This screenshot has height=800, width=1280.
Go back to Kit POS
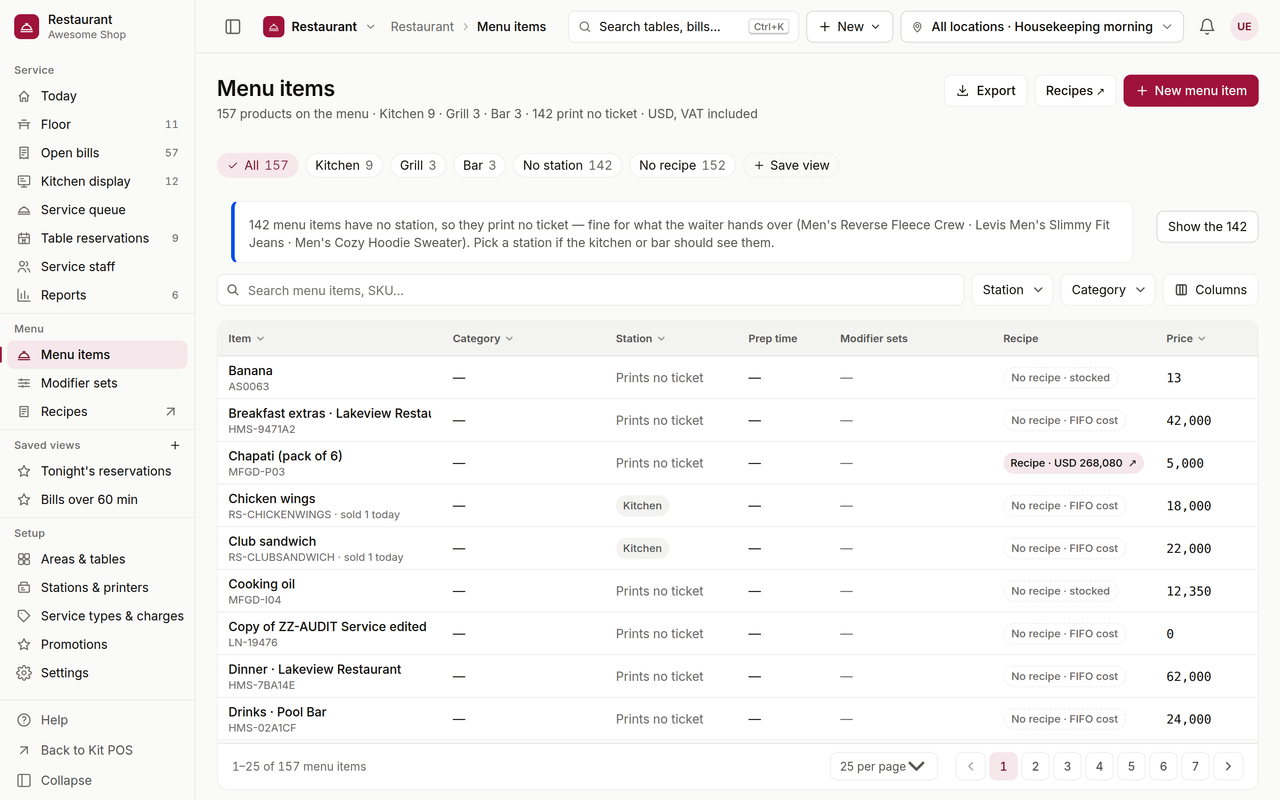(x=97, y=750)
